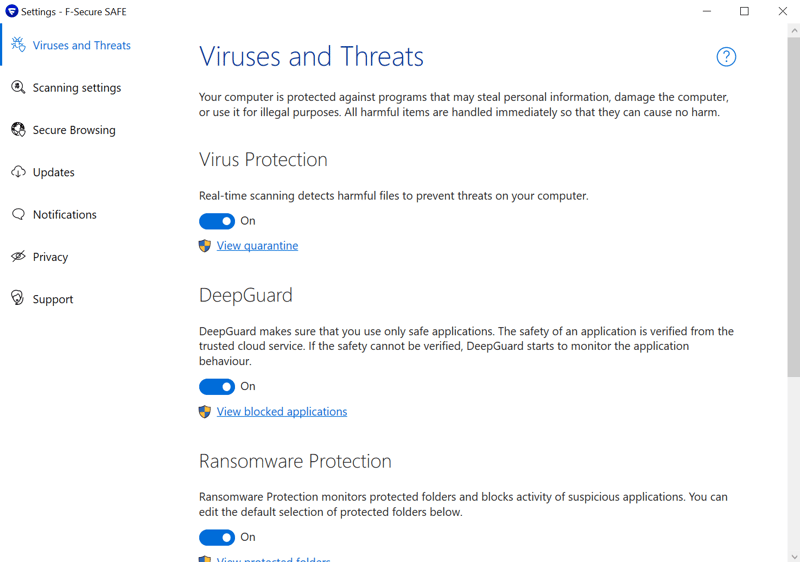Screen dimensions: 800x562
Task: Follow the View blocked applications link
Action: click(x=282, y=412)
